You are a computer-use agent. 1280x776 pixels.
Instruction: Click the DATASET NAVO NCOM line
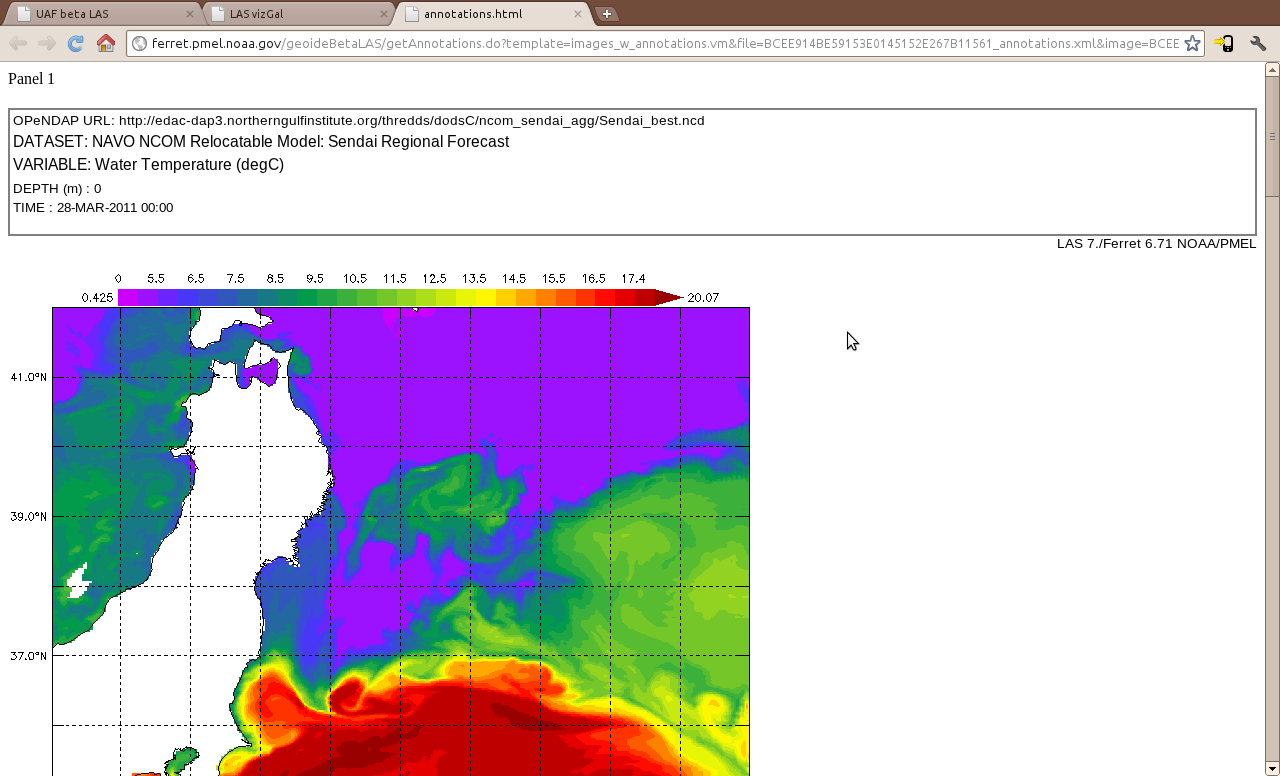coord(261,142)
